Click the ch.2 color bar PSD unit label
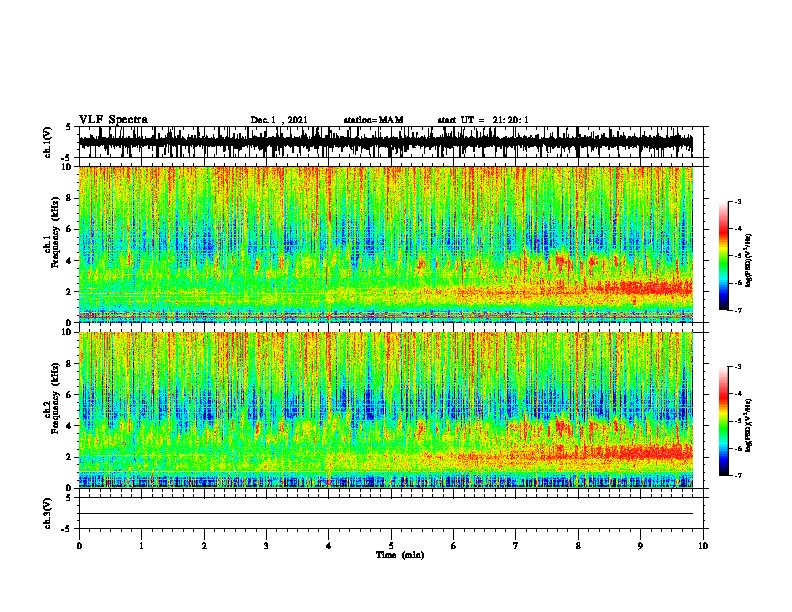The width and height of the screenshot is (792, 612). click(x=748, y=425)
